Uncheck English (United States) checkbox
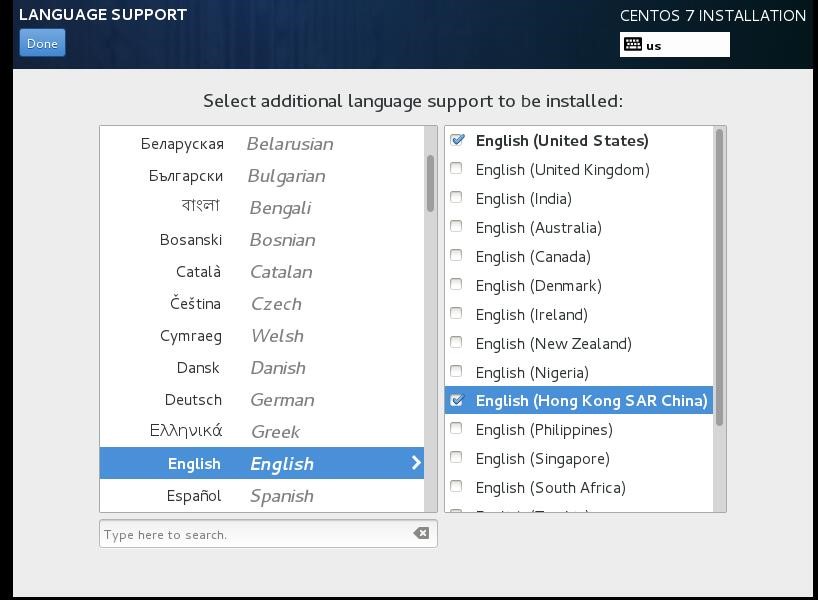 (457, 141)
